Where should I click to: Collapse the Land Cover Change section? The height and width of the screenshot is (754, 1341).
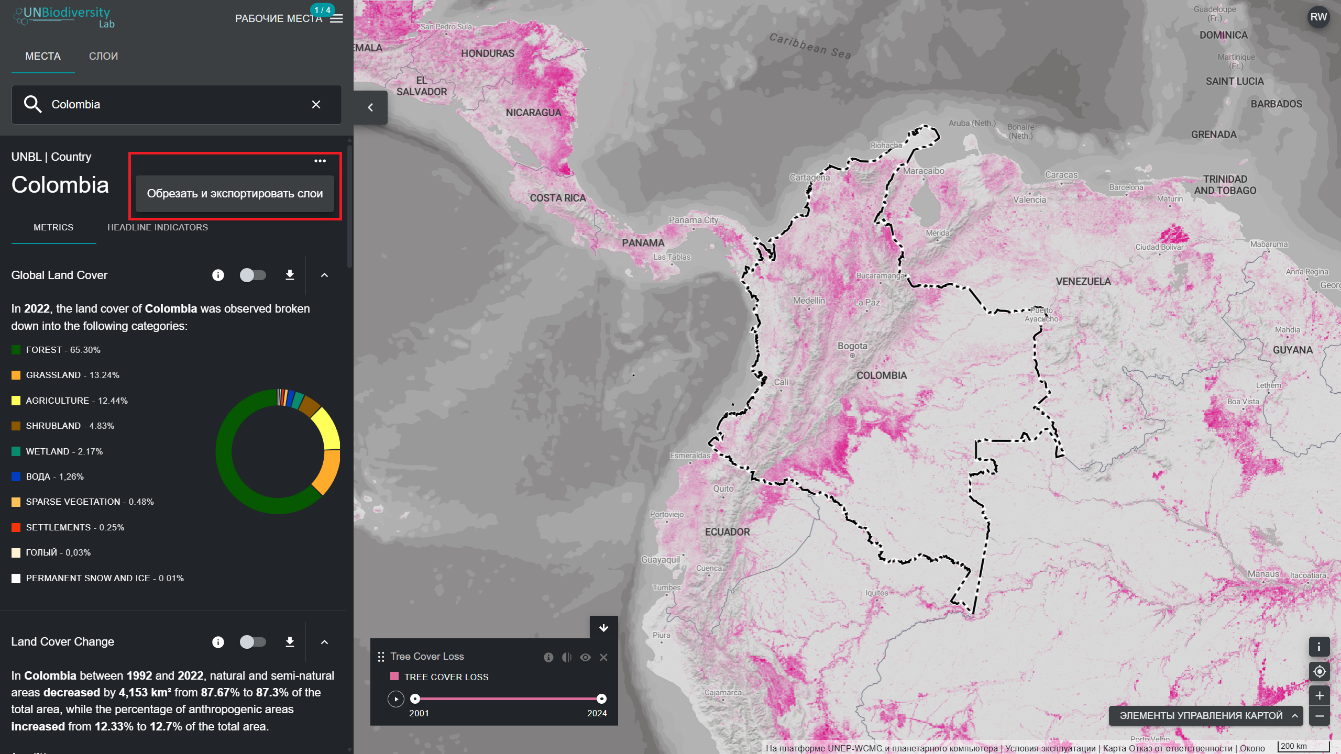point(324,642)
